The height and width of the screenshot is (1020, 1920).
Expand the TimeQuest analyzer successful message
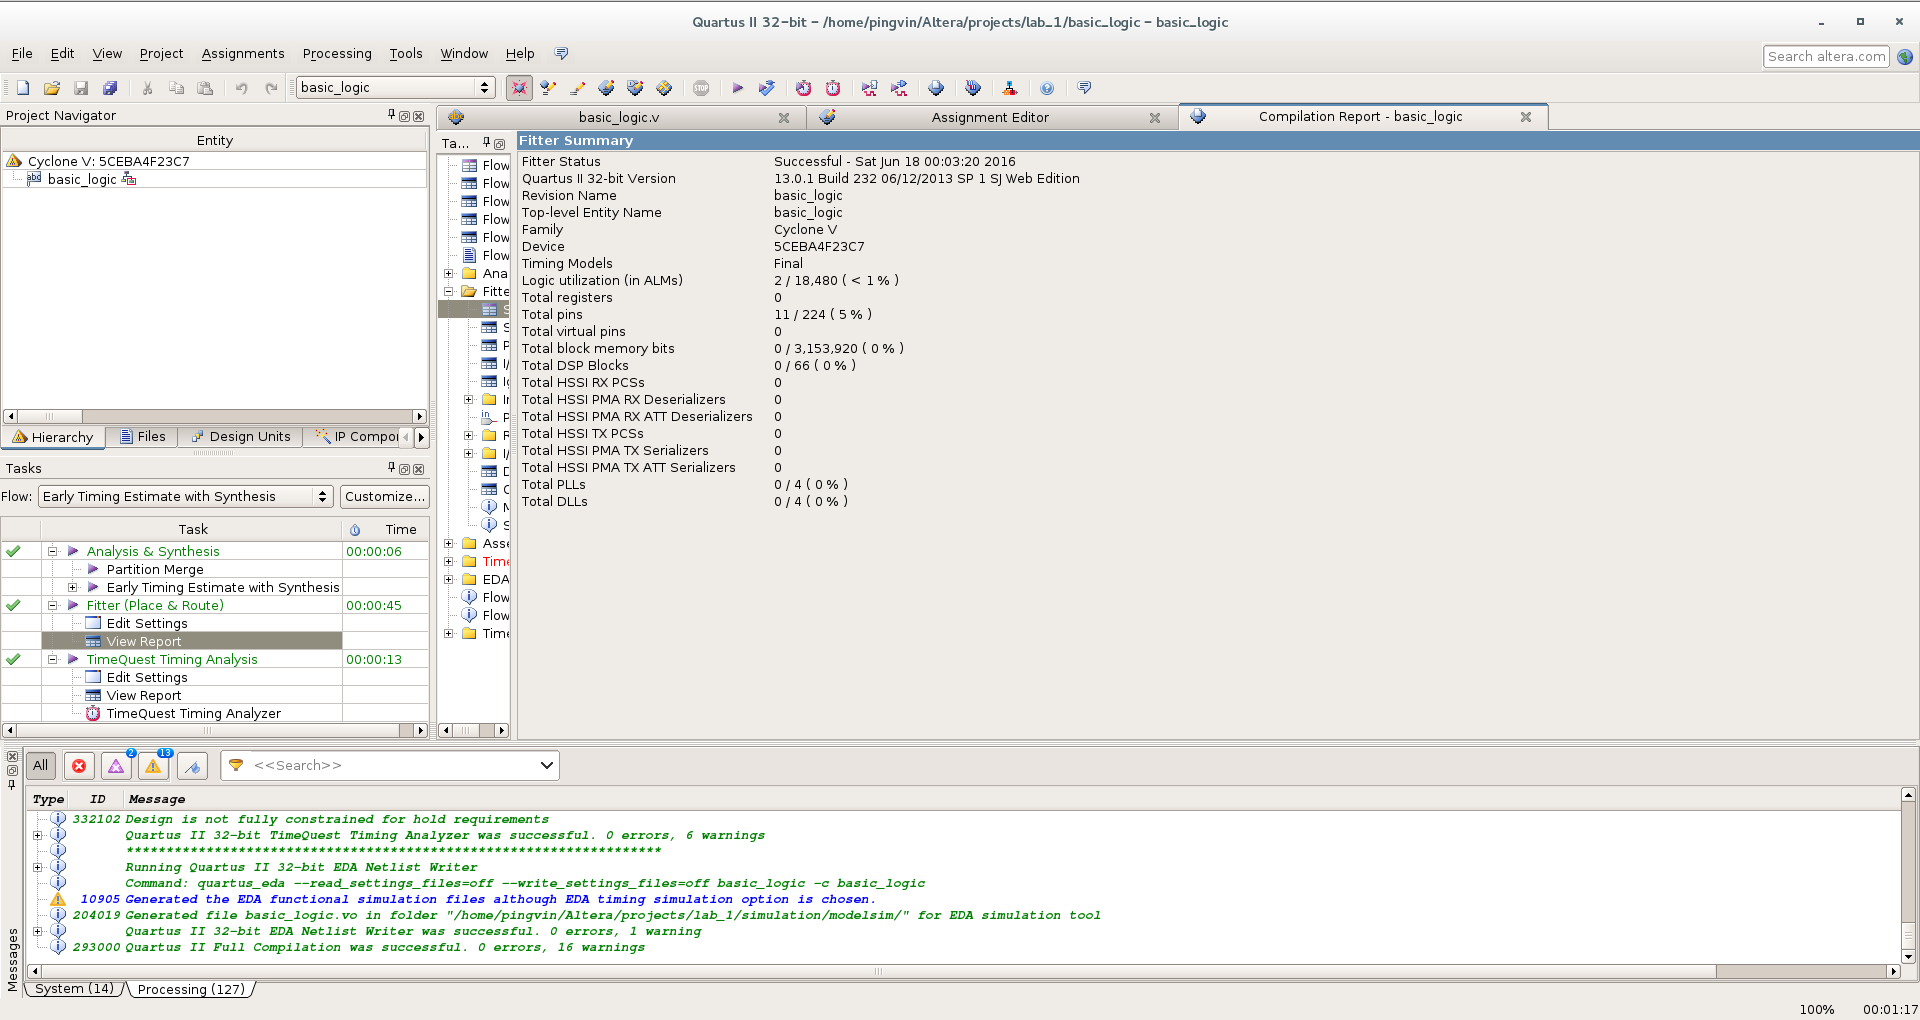(x=38, y=835)
